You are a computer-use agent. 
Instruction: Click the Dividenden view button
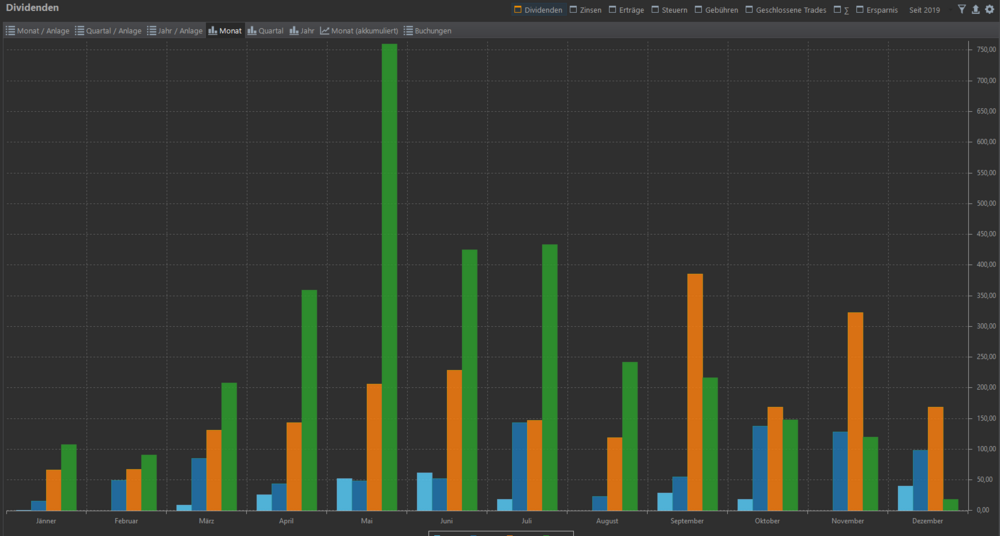538,10
